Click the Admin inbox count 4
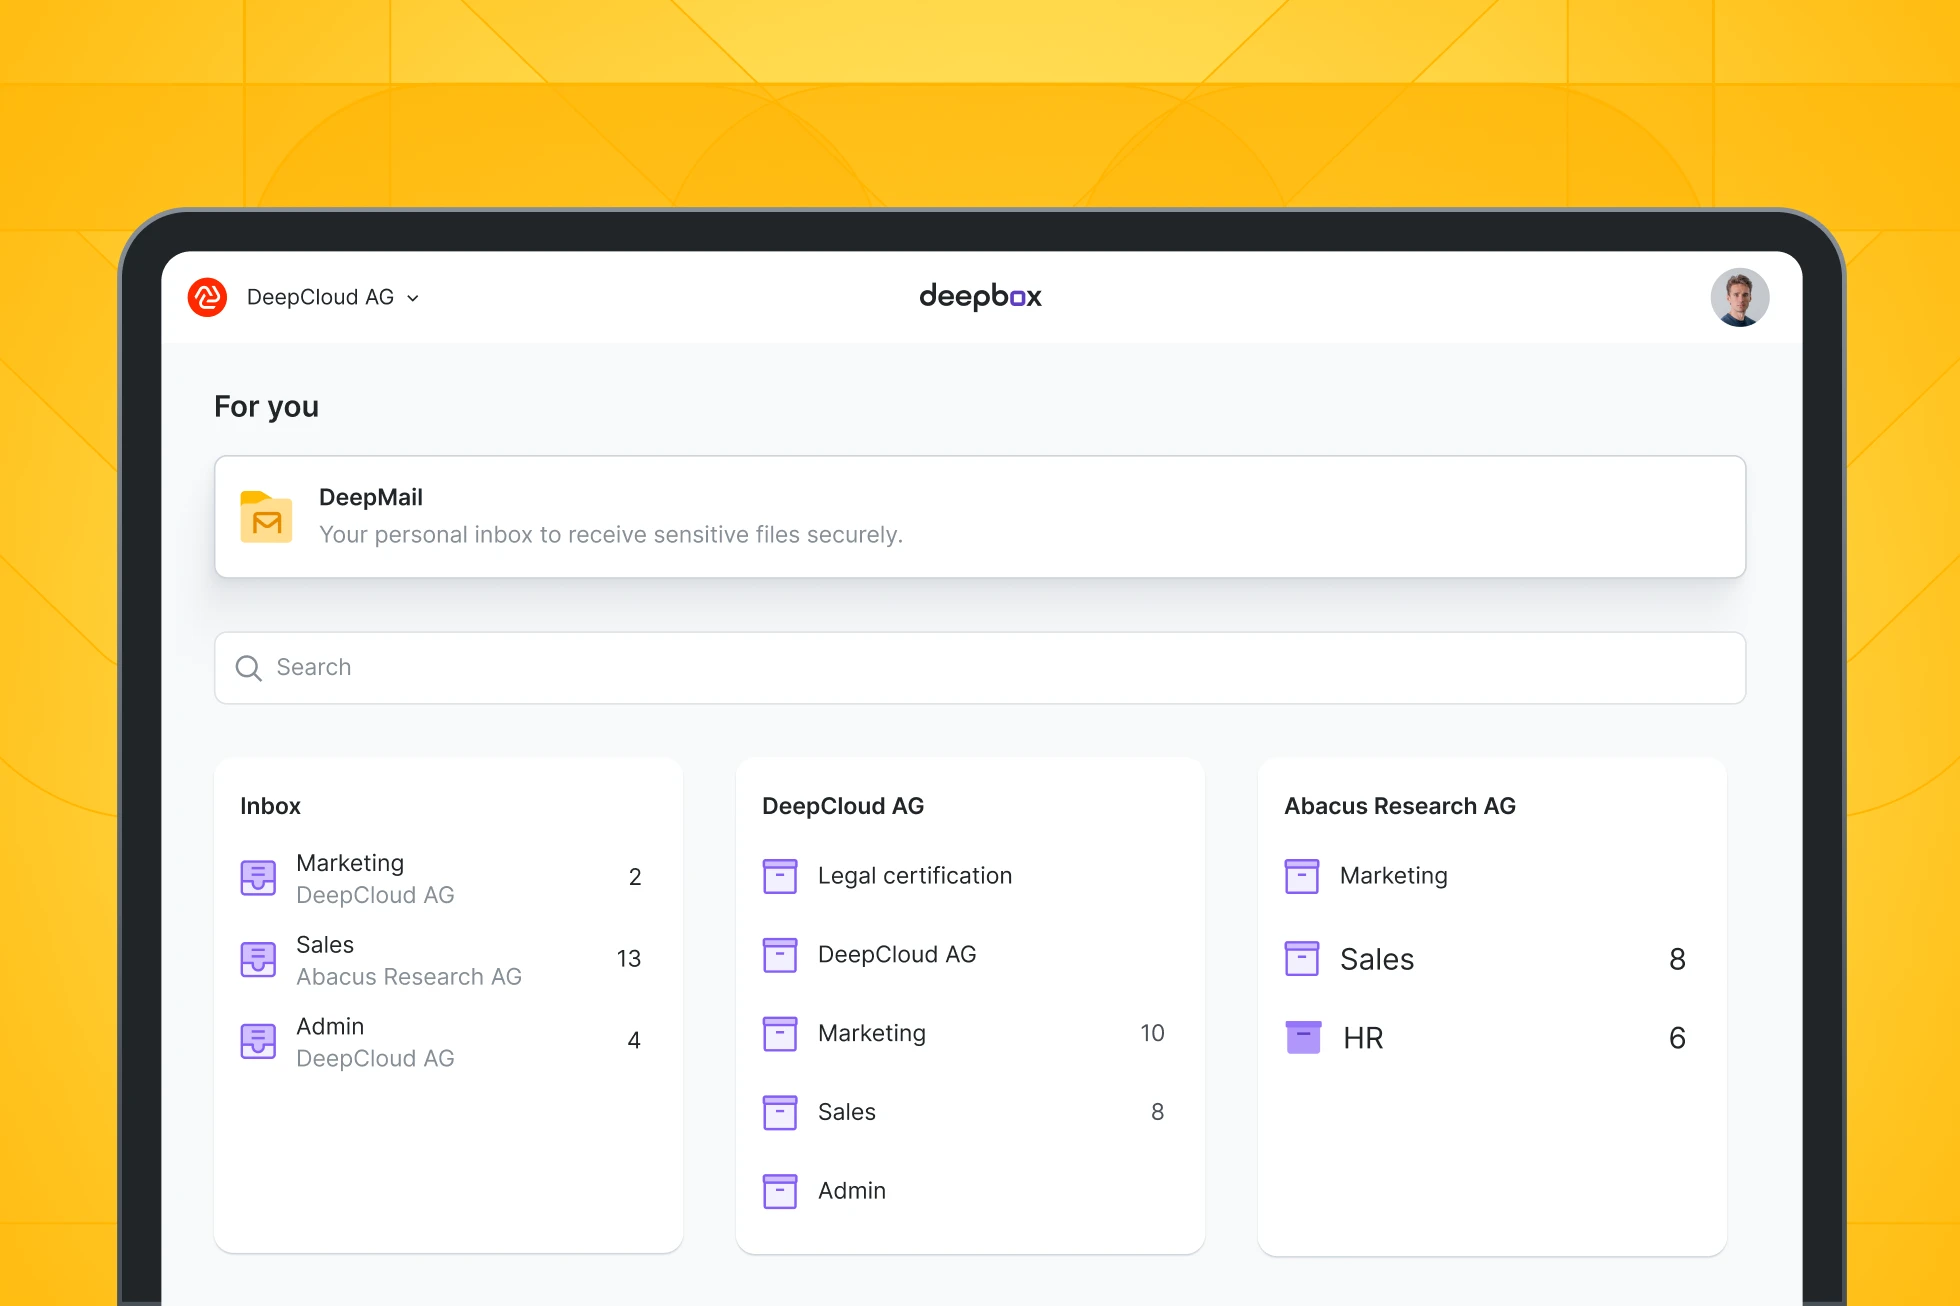Screen dimensions: 1960x1306 [634, 1041]
